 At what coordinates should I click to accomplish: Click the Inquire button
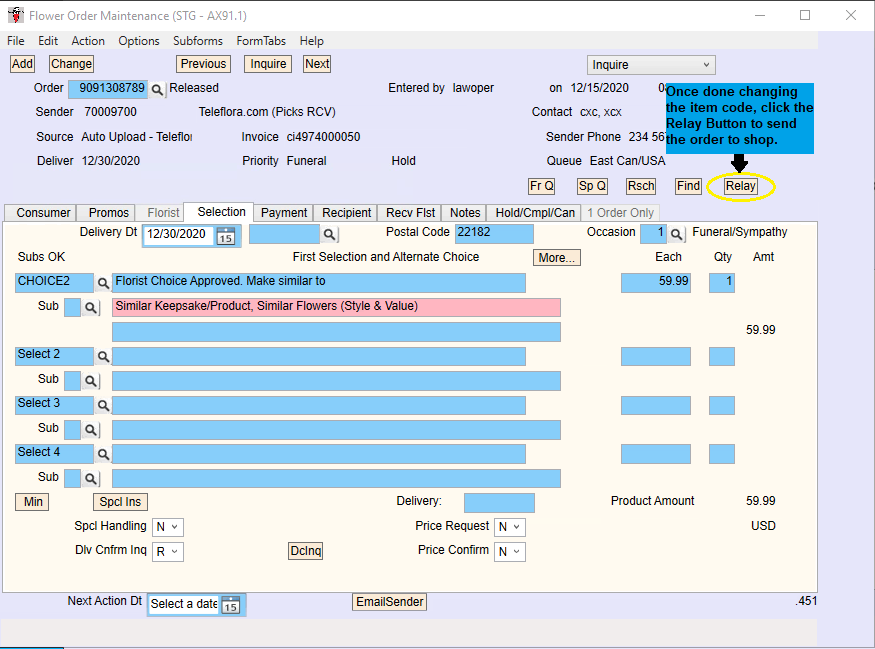click(x=268, y=64)
